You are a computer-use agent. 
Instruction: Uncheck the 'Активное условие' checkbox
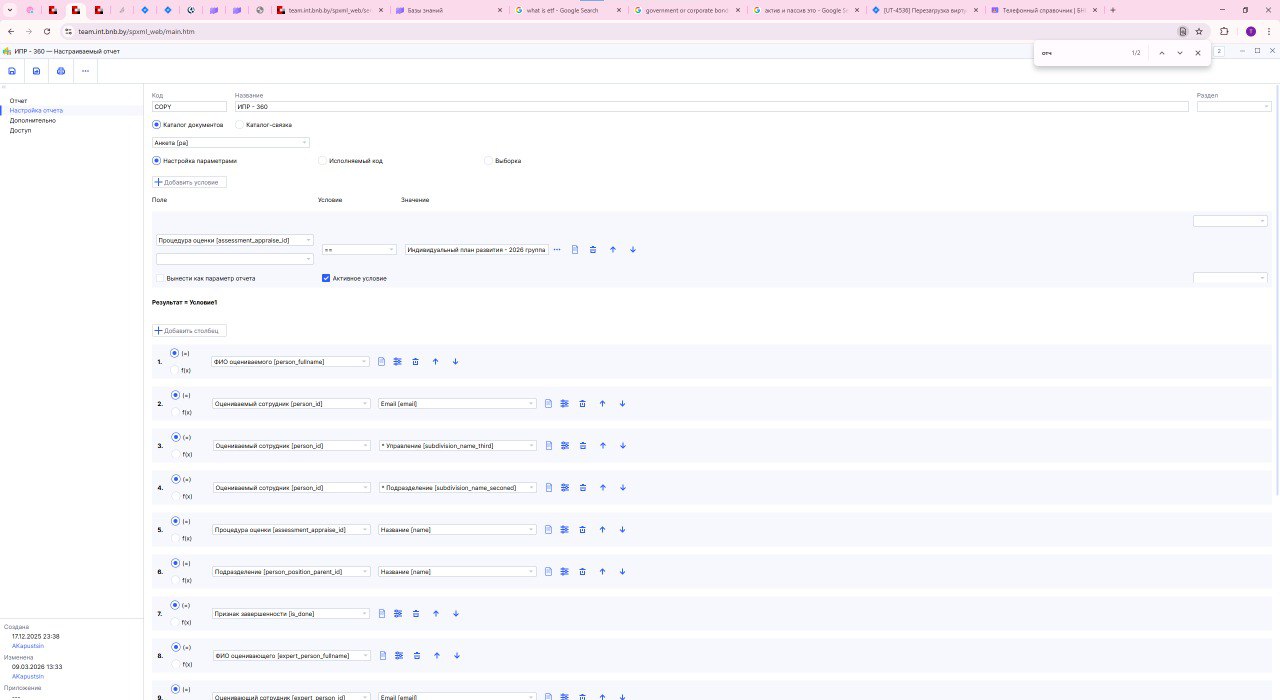(326, 278)
